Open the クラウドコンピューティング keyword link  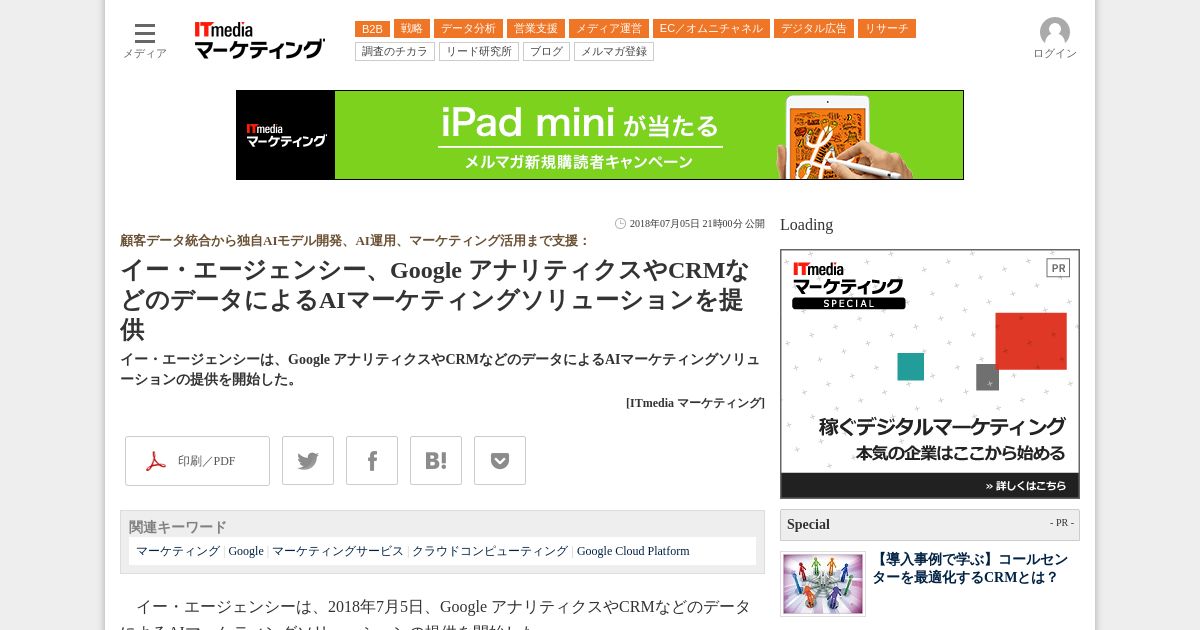coord(490,551)
